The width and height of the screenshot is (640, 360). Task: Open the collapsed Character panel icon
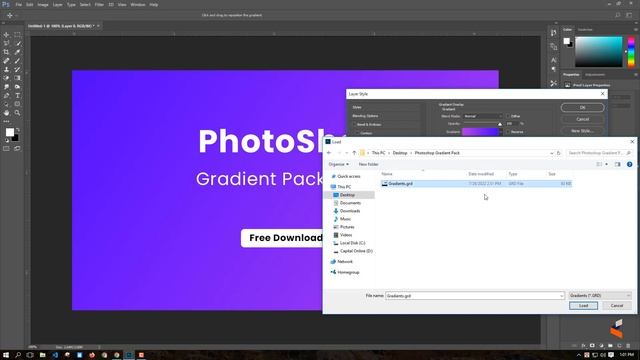tap(553, 60)
